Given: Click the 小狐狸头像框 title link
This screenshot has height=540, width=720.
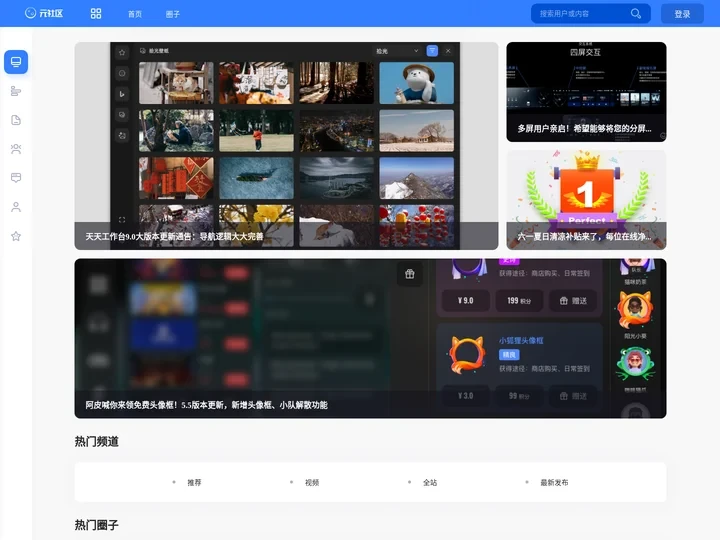Looking at the screenshot, I should coord(521,340).
